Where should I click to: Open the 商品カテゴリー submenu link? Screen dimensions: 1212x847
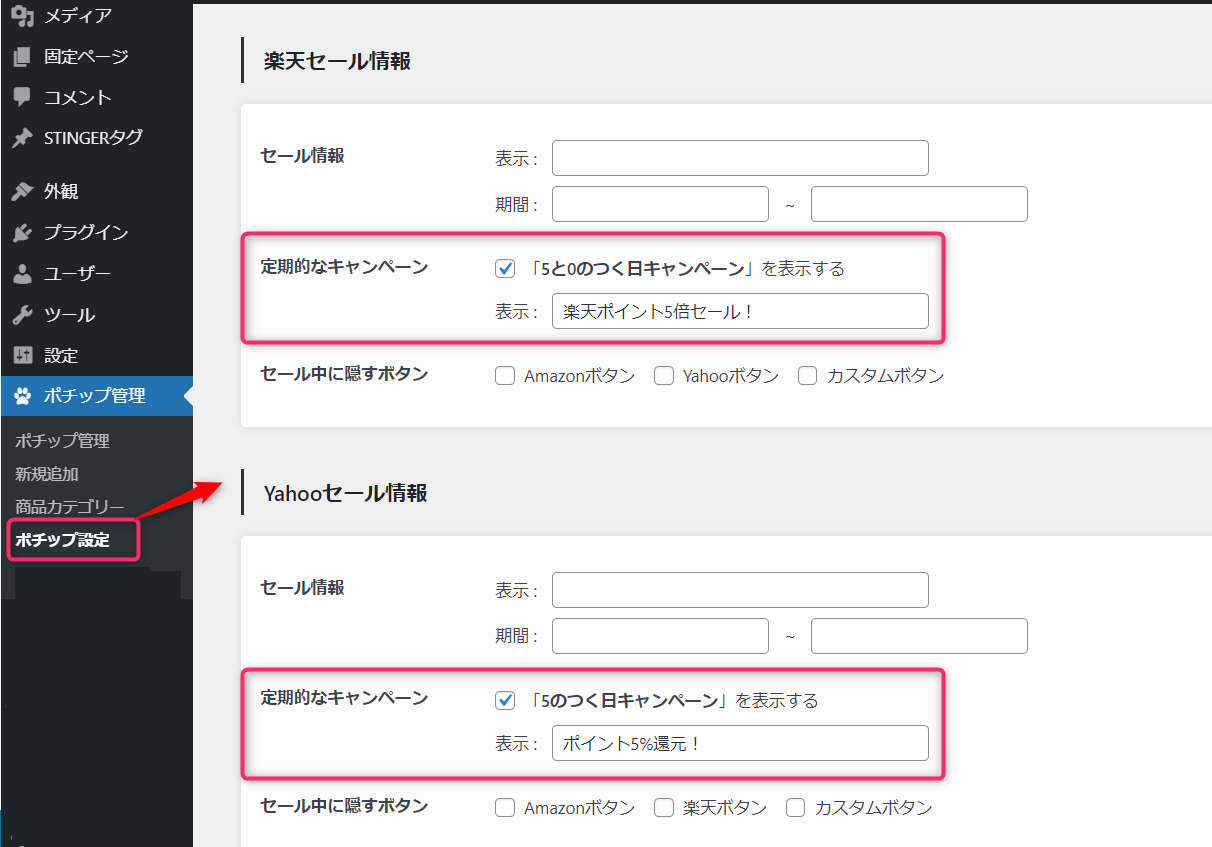click(x=70, y=506)
